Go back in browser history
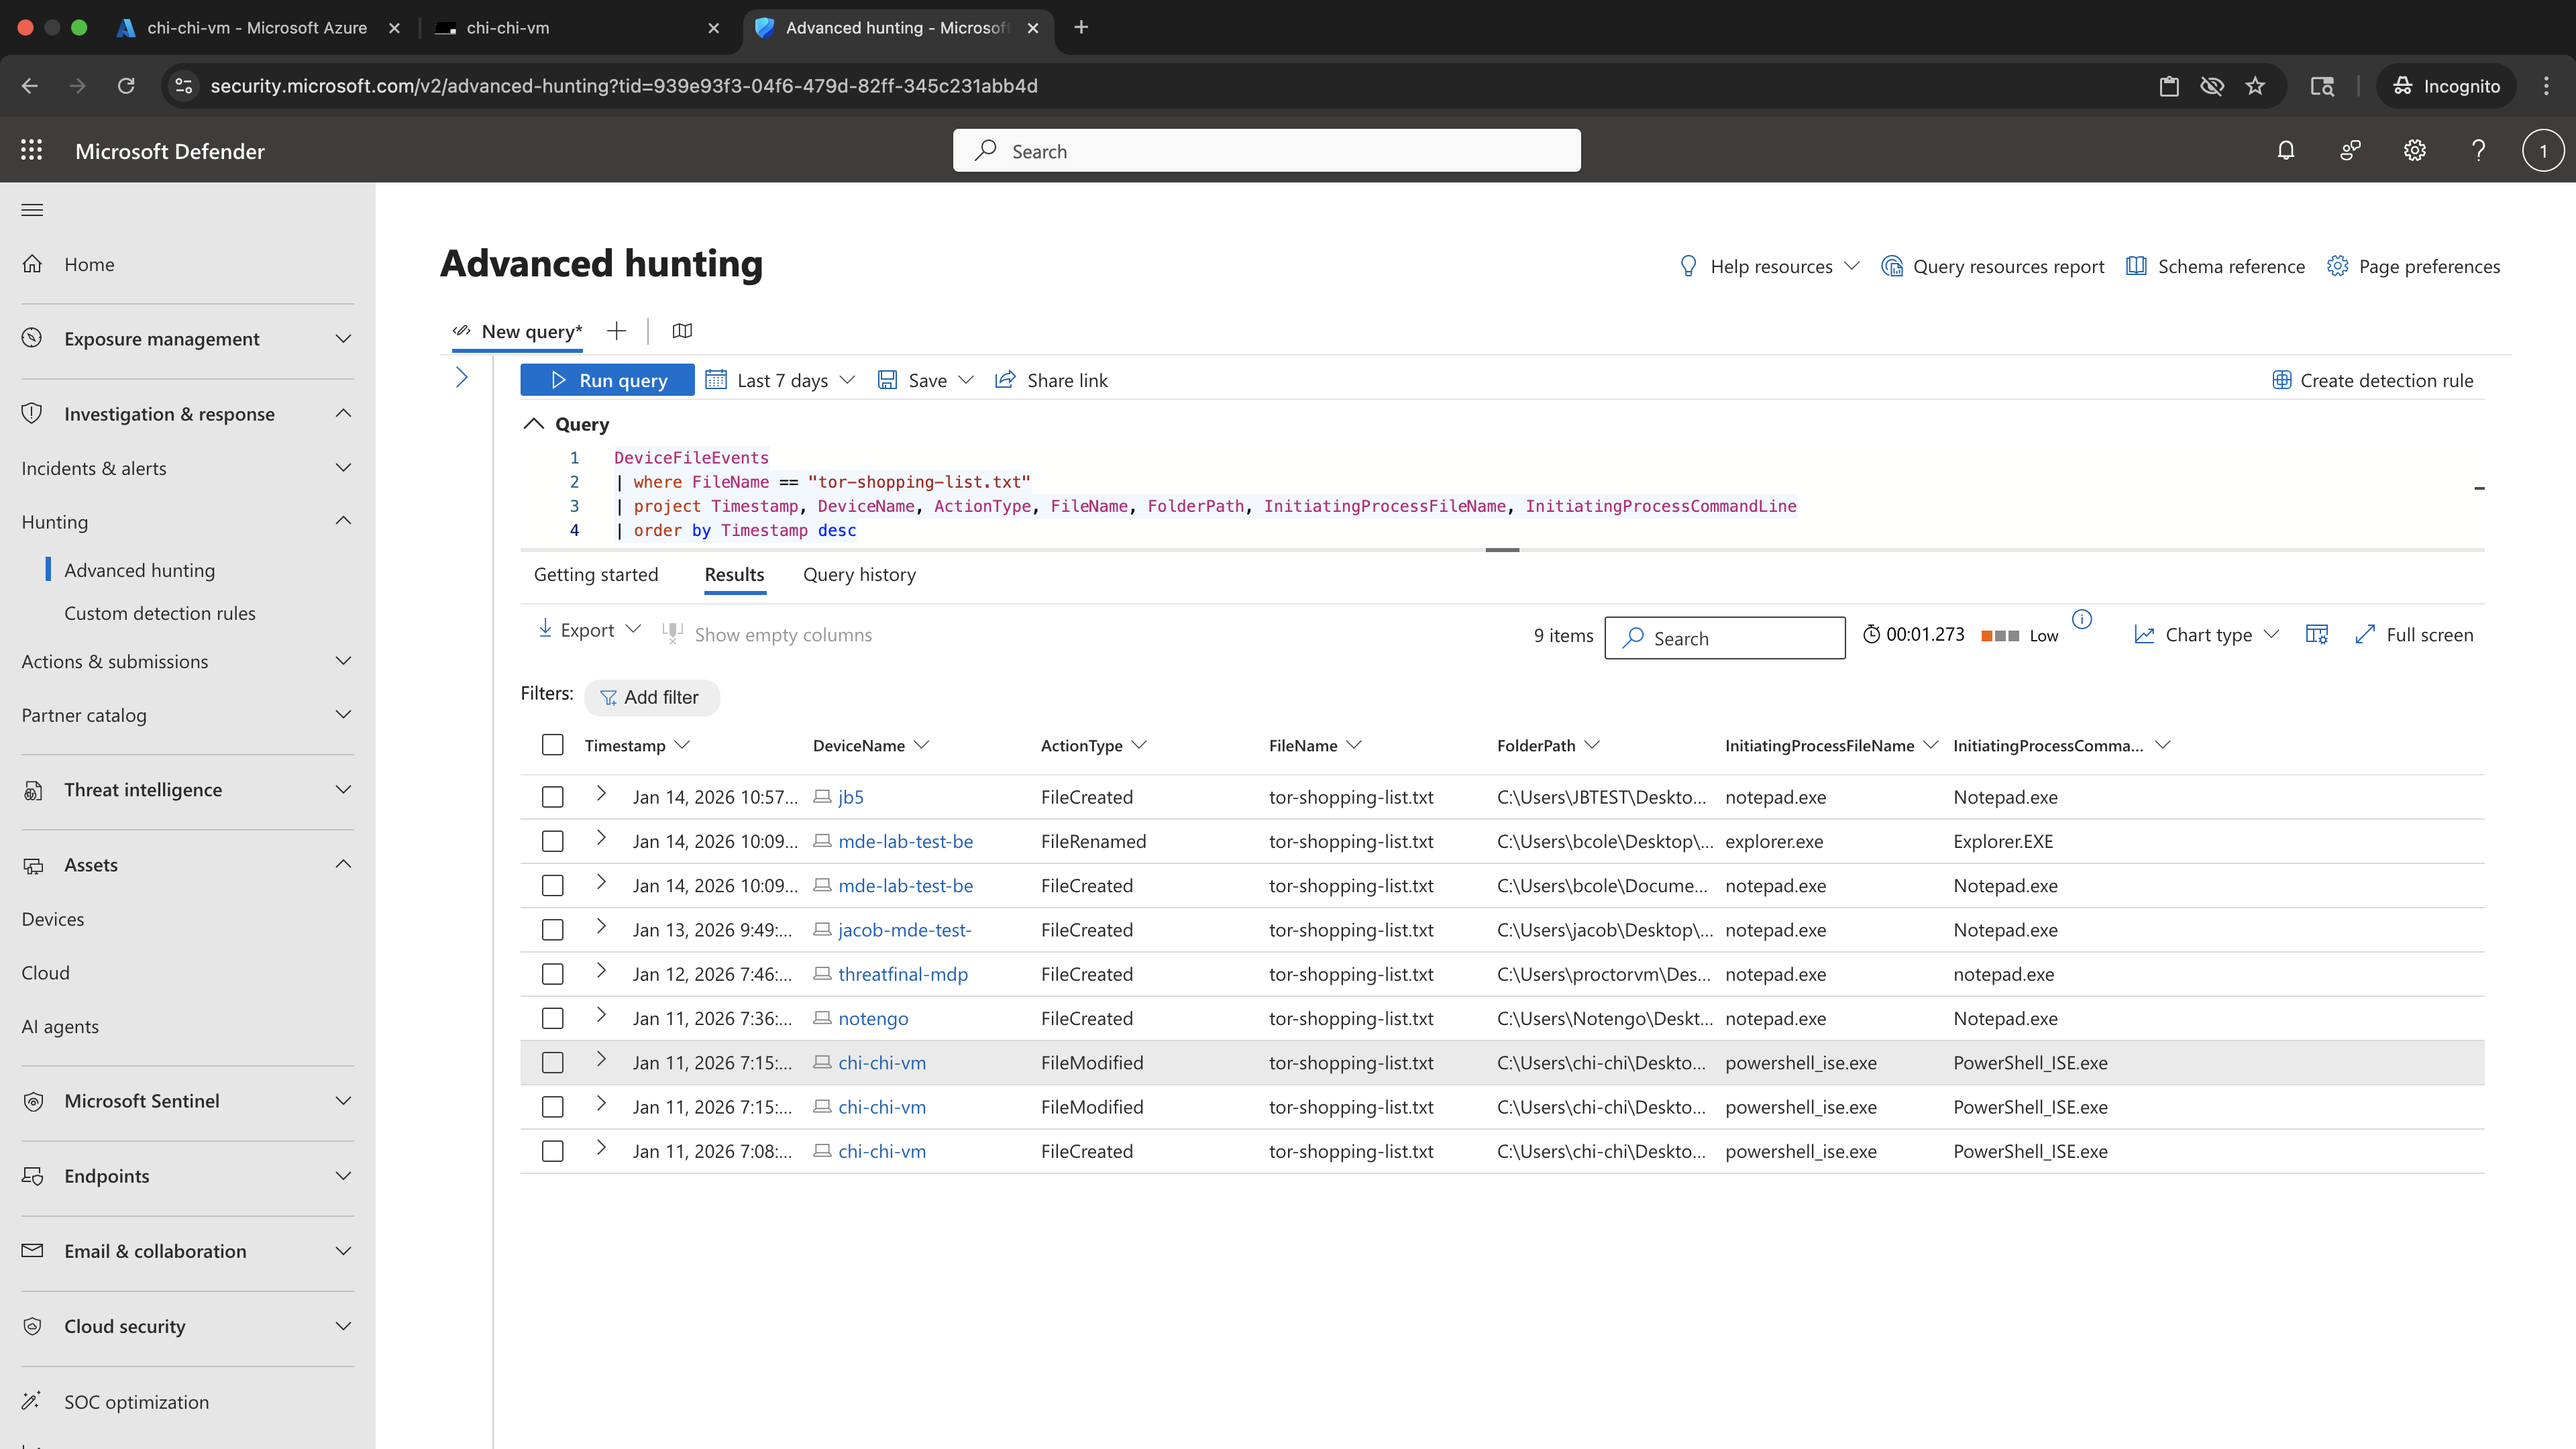This screenshot has width=2576, height=1449. click(x=30, y=86)
